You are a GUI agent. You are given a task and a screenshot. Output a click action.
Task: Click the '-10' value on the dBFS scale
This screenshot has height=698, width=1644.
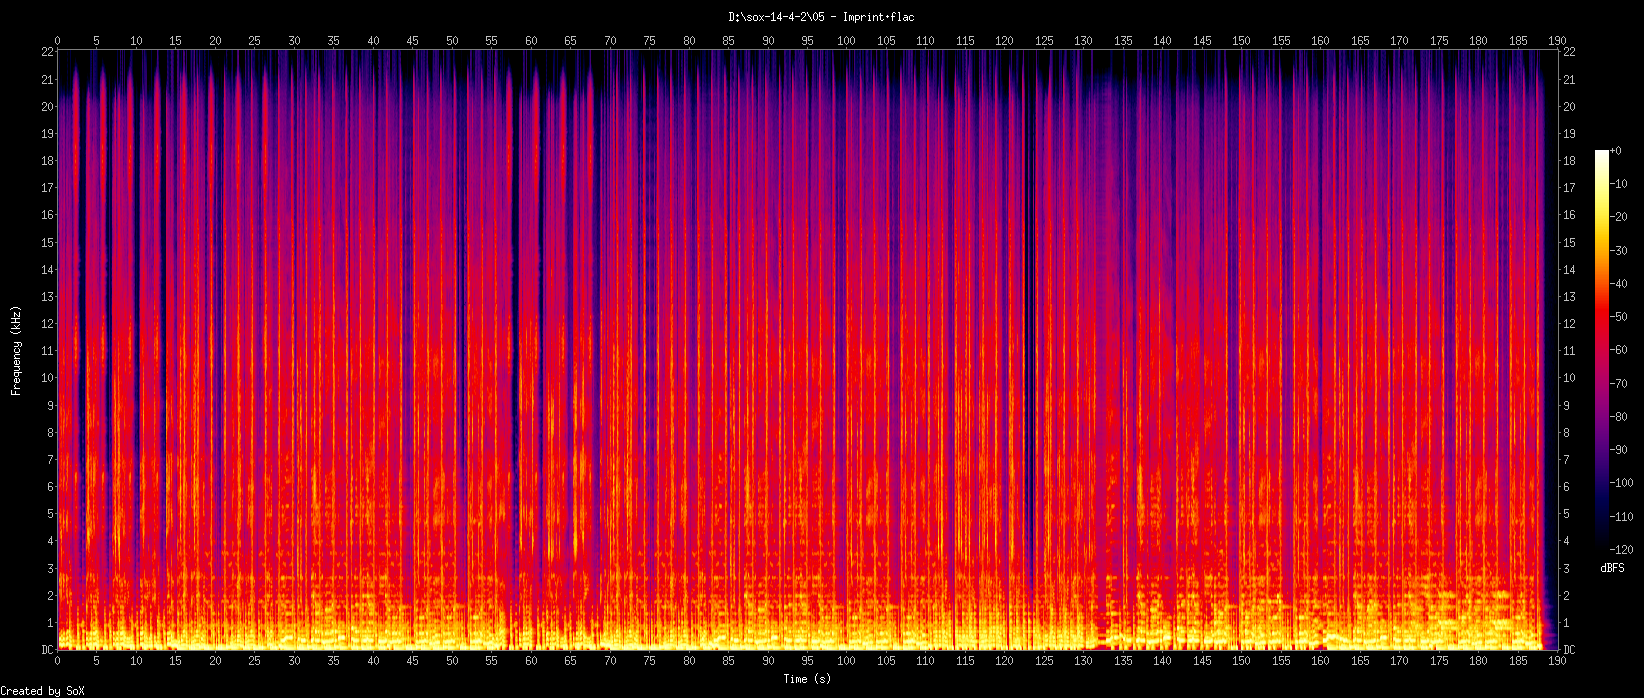(1618, 183)
